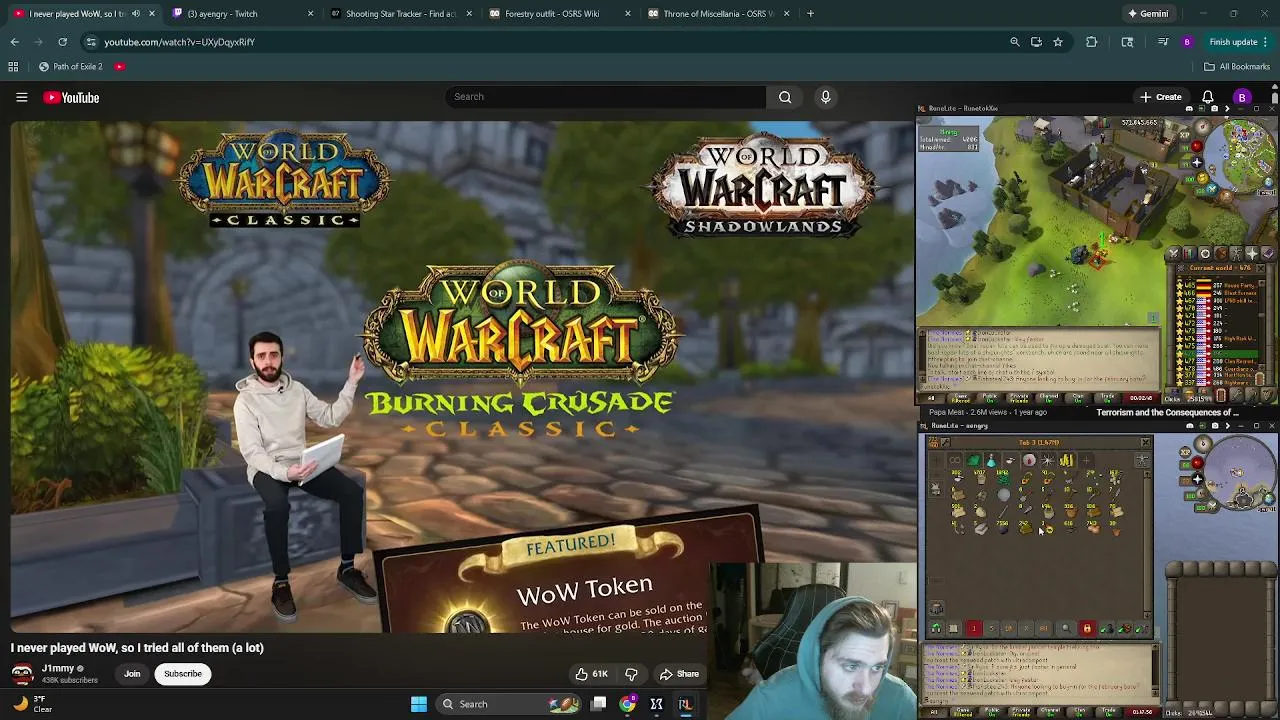Dislike the video with the thumbs-down
Image resolution: width=1280 pixels, height=720 pixels.
pyautogui.click(x=631, y=674)
